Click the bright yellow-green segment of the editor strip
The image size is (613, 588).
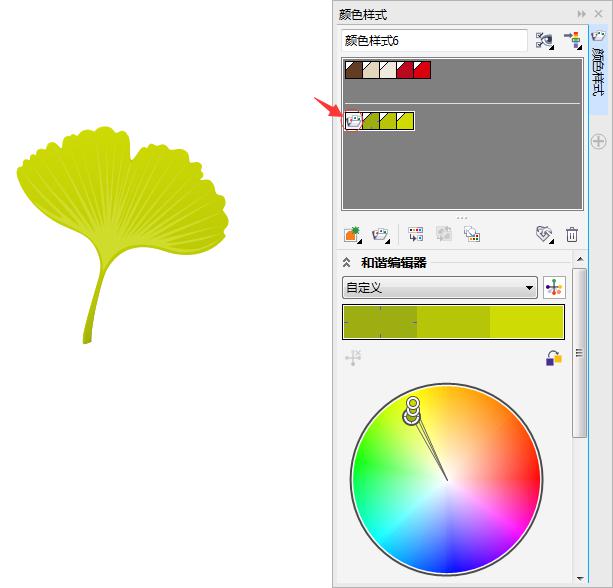pos(527,322)
